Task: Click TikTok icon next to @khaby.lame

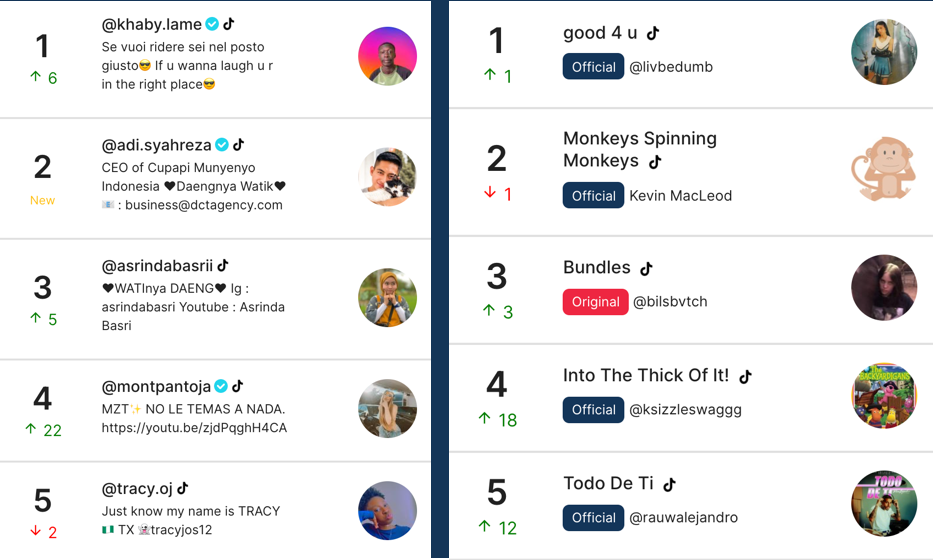Action: click(229, 24)
